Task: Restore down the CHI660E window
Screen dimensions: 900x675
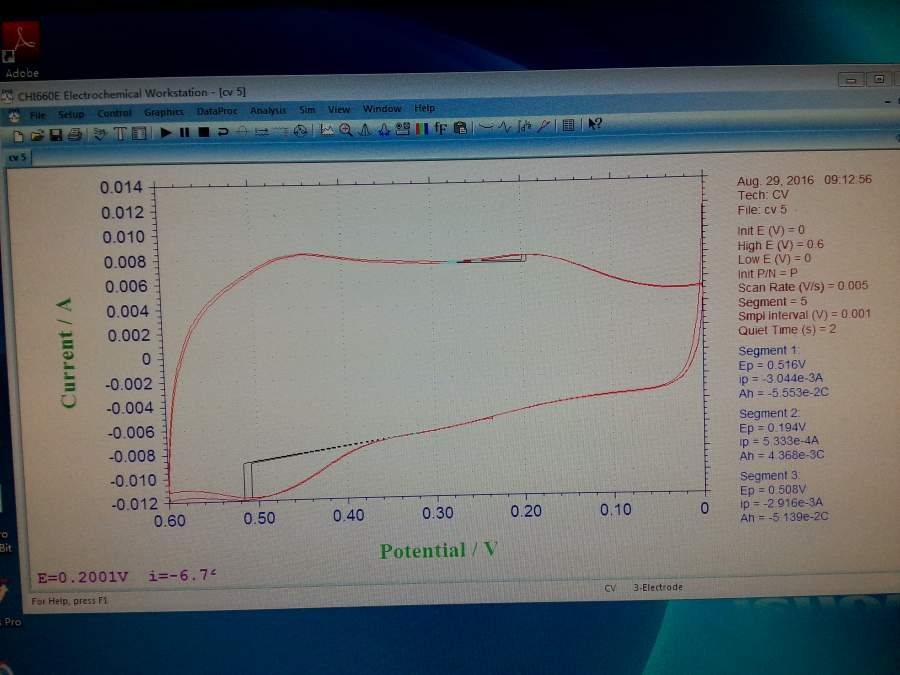Action: pos(878,79)
